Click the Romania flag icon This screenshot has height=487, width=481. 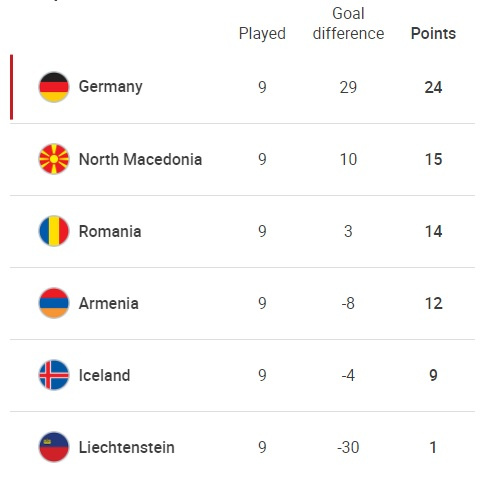point(54,231)
